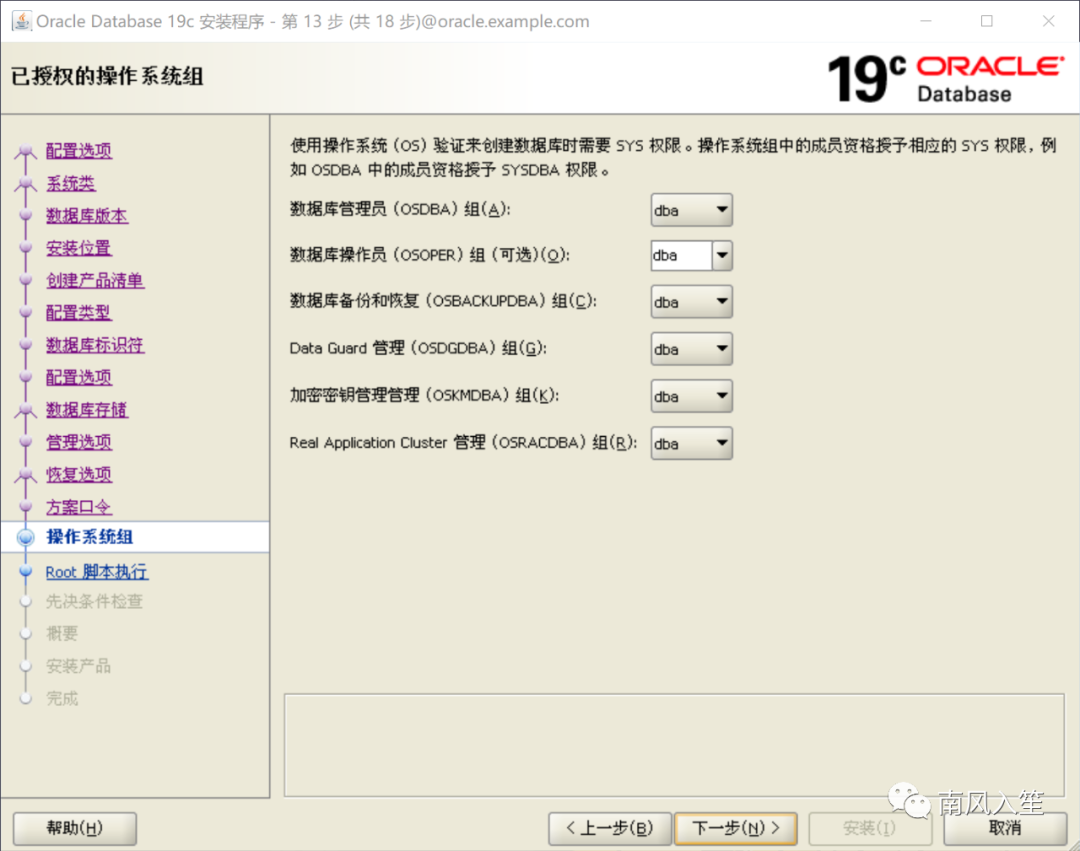Go back with 上一步(B) button
The width and height of the screenshot is (1080, 851).
tap(610, 828)
